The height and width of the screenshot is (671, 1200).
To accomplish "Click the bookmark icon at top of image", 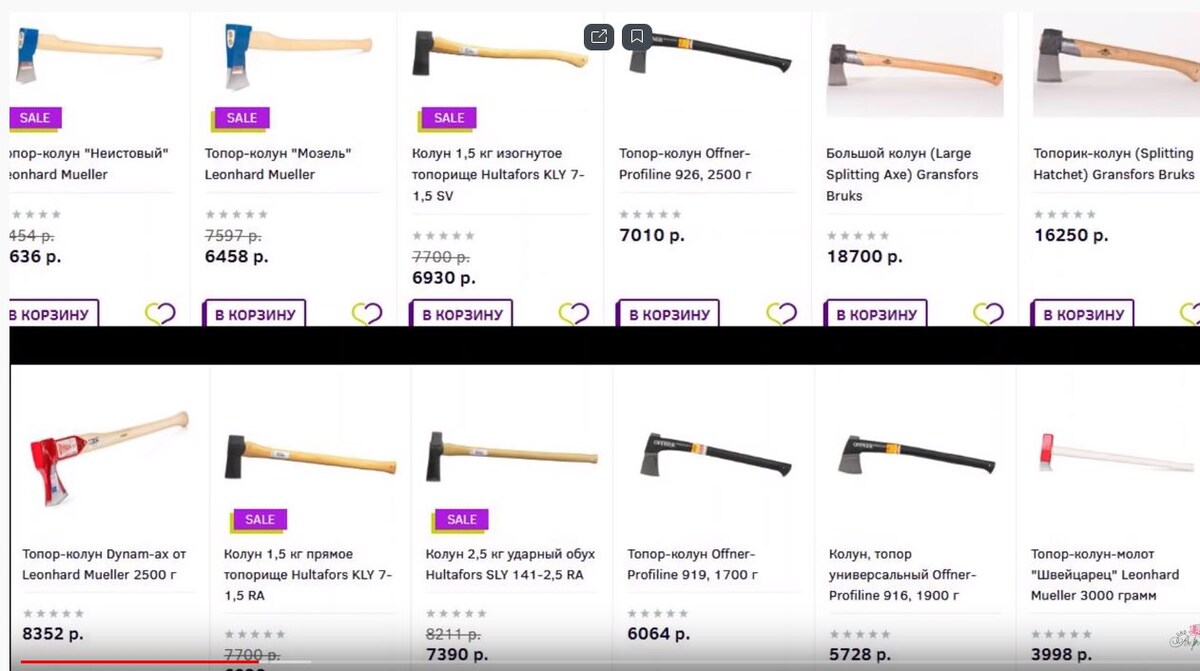I will [637, 37].
